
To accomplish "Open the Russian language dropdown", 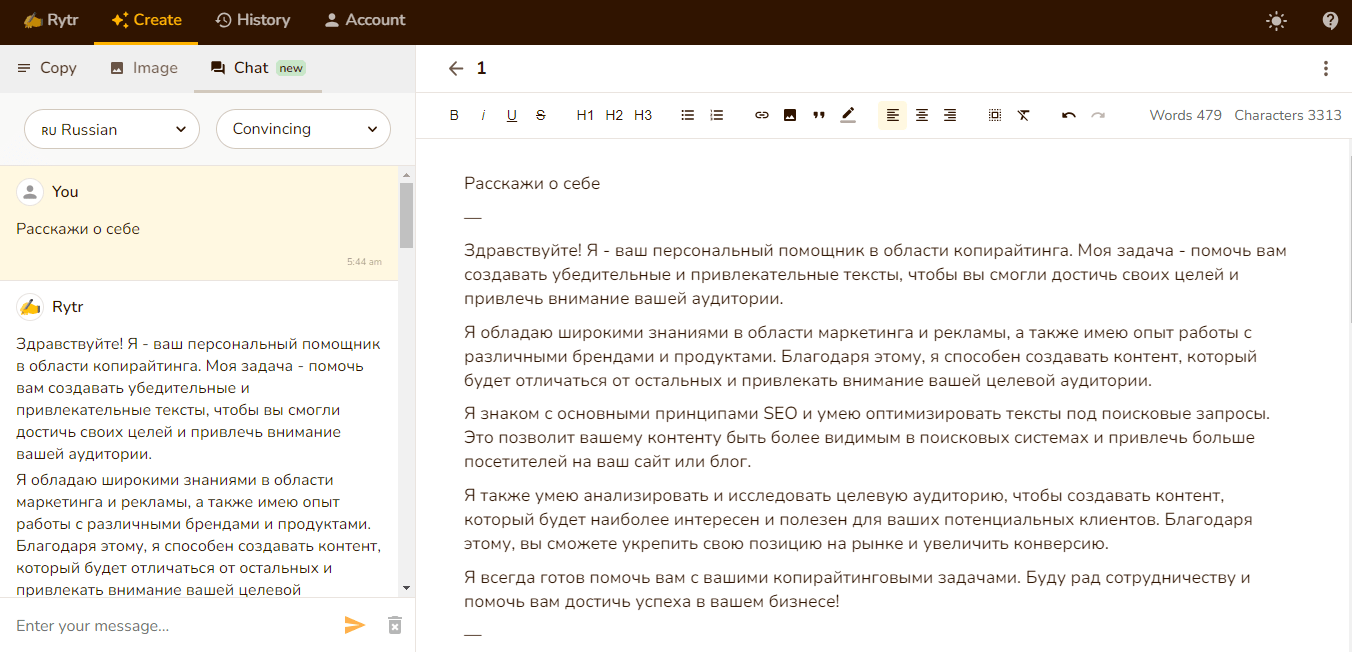I will pos(111,129).
